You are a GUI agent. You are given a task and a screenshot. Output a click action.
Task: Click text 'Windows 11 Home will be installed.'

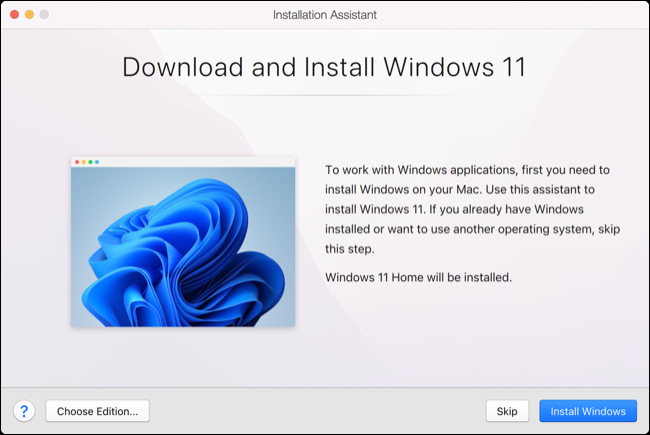pos(418,277)
